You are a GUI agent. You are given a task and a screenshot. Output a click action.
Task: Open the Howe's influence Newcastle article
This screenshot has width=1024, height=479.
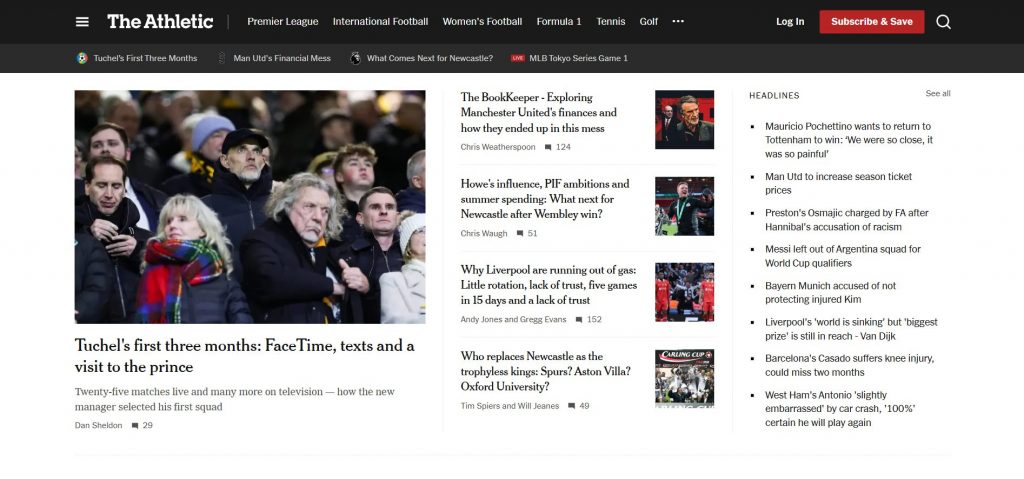[545, 199]
